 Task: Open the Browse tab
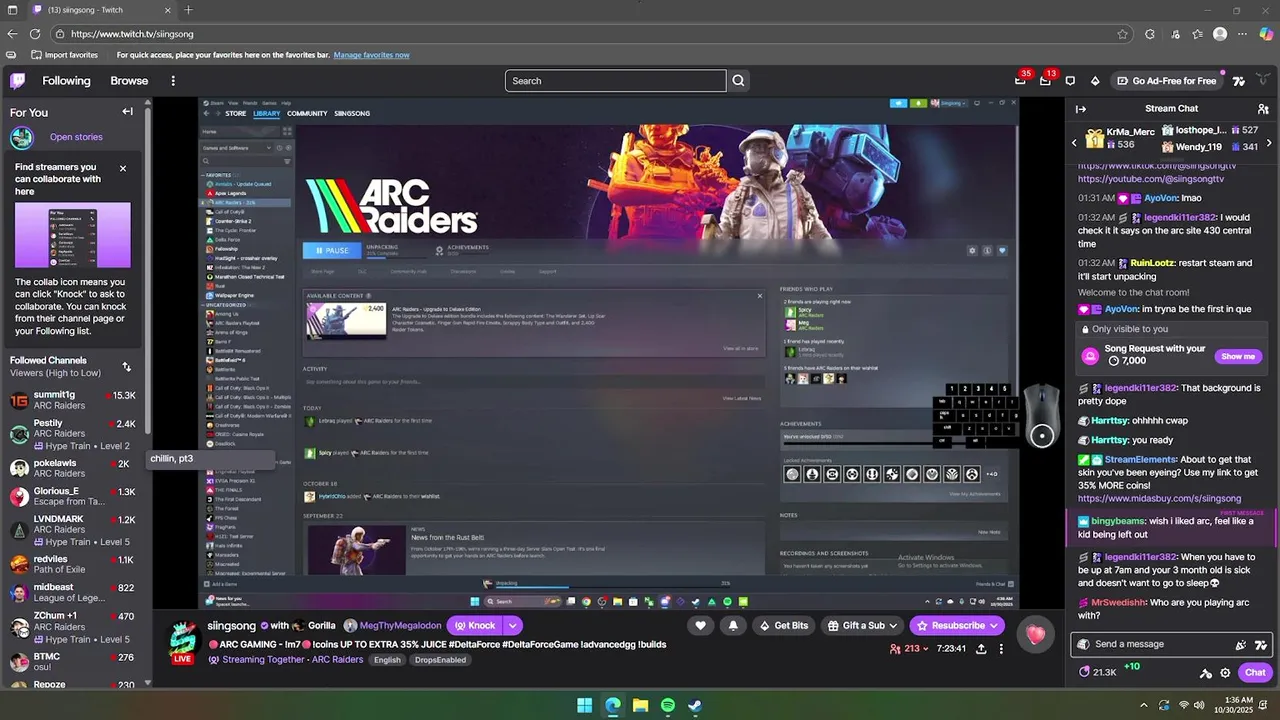[129, 81]
